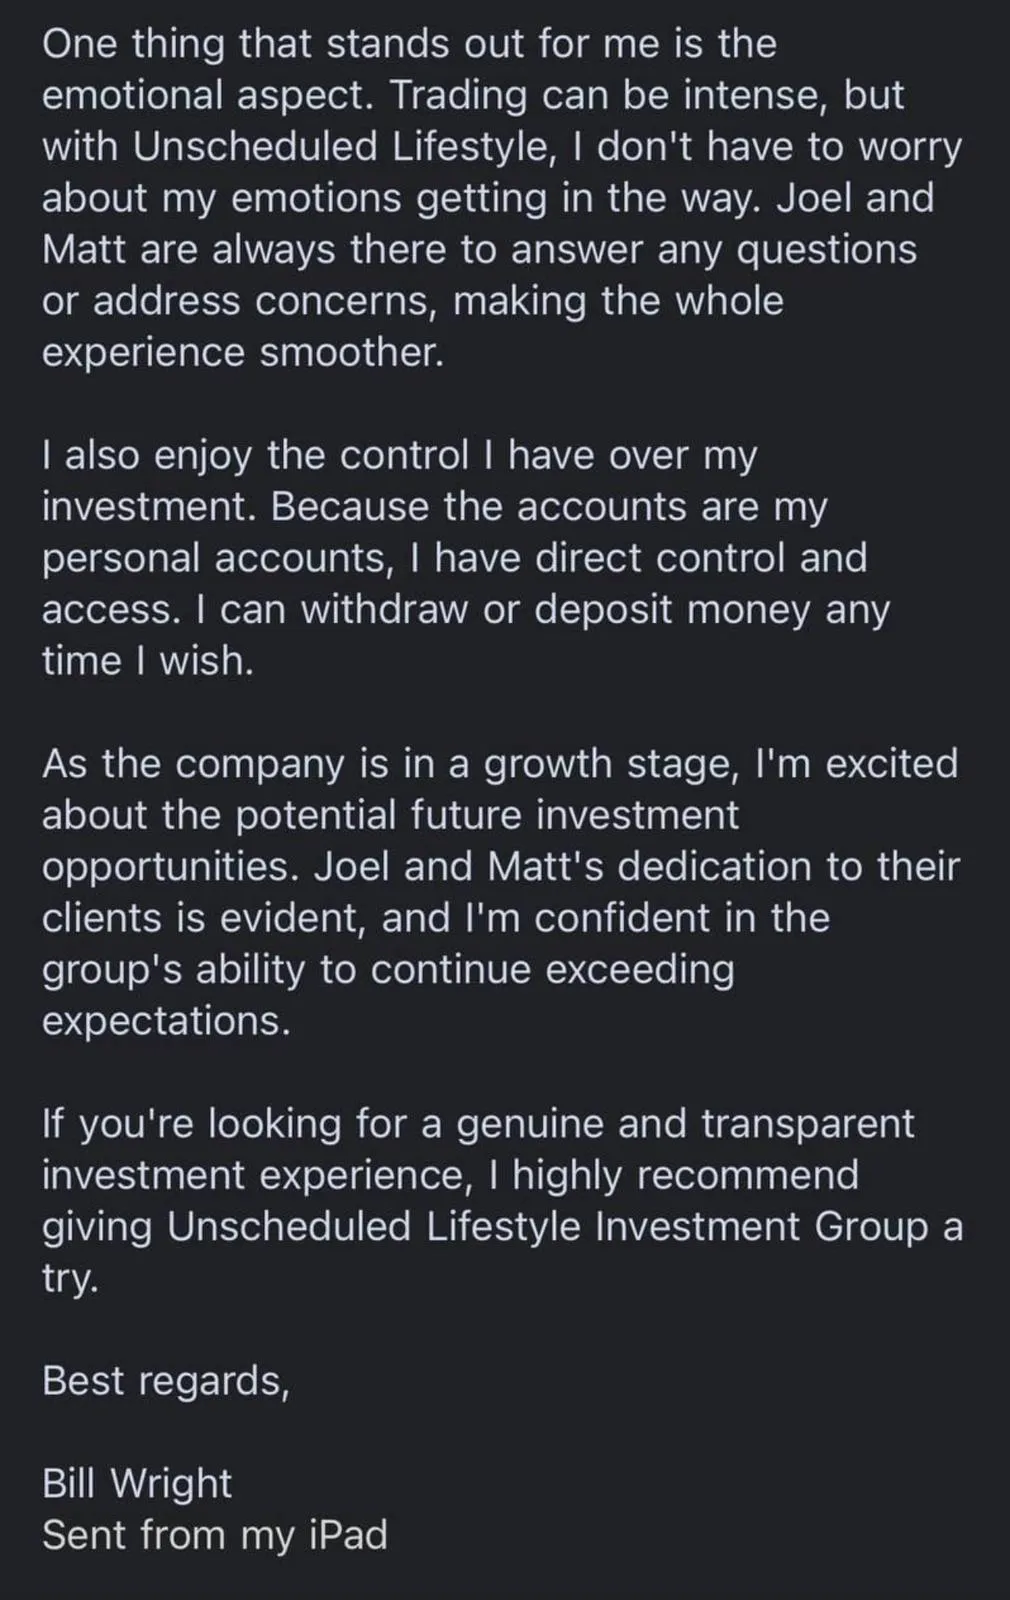Select the name 'Bill Wright'
The height and width of the screenshot is (1600, 1010).
pyautogui.click(x=137, y=1483)
